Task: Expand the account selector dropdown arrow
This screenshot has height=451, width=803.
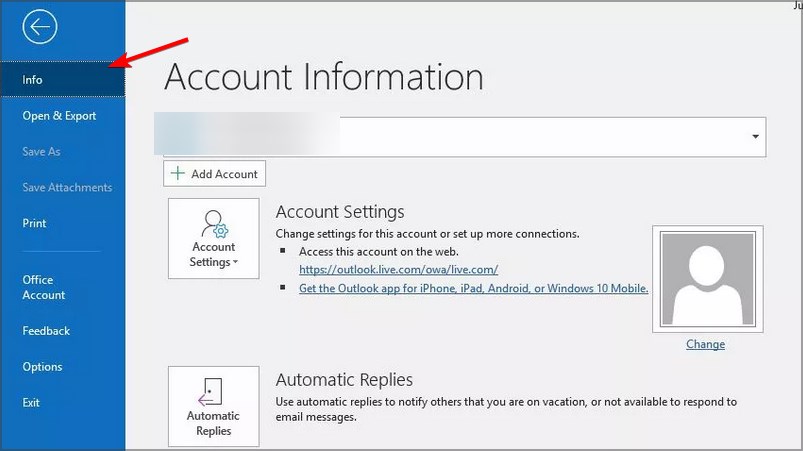Action: coord(755,136)
